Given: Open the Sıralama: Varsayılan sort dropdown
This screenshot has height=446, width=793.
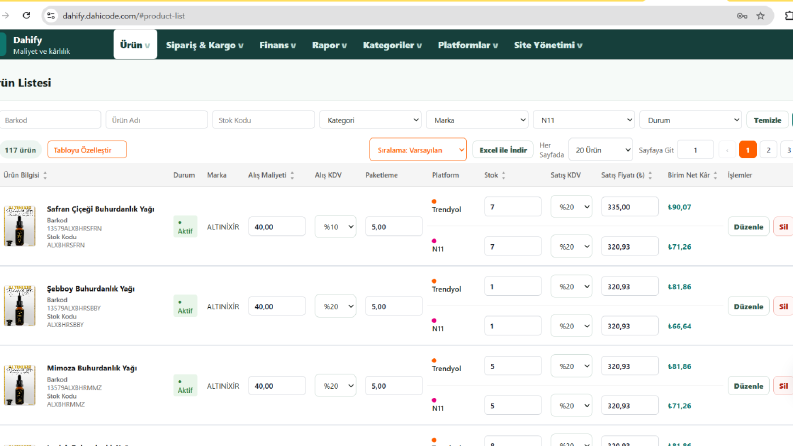Looking at the screenshot, I should [x=418, y=150].
